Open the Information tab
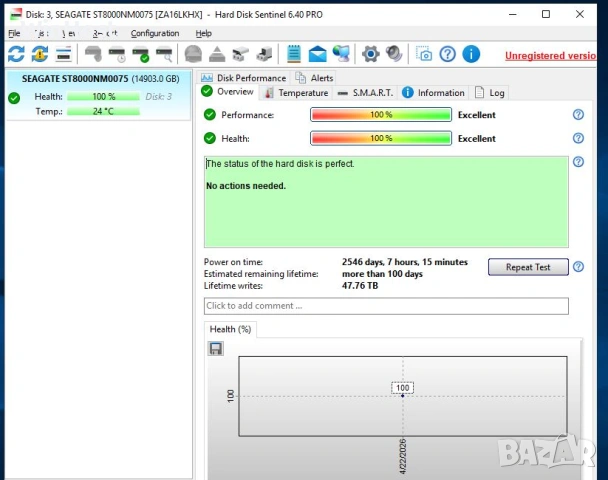 (x=434, y=93)
